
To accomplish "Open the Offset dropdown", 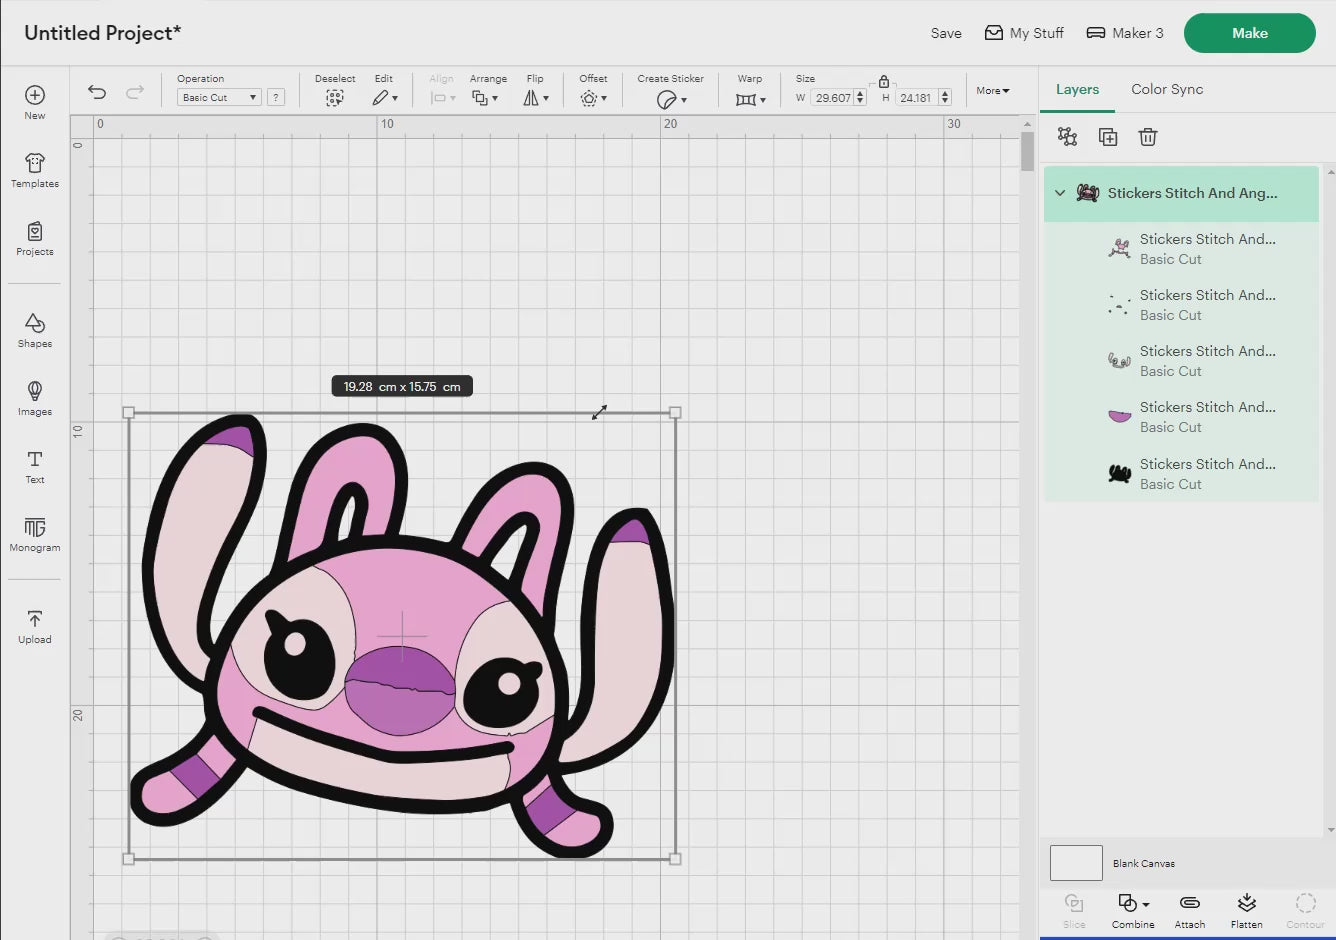I will [593, 98].
